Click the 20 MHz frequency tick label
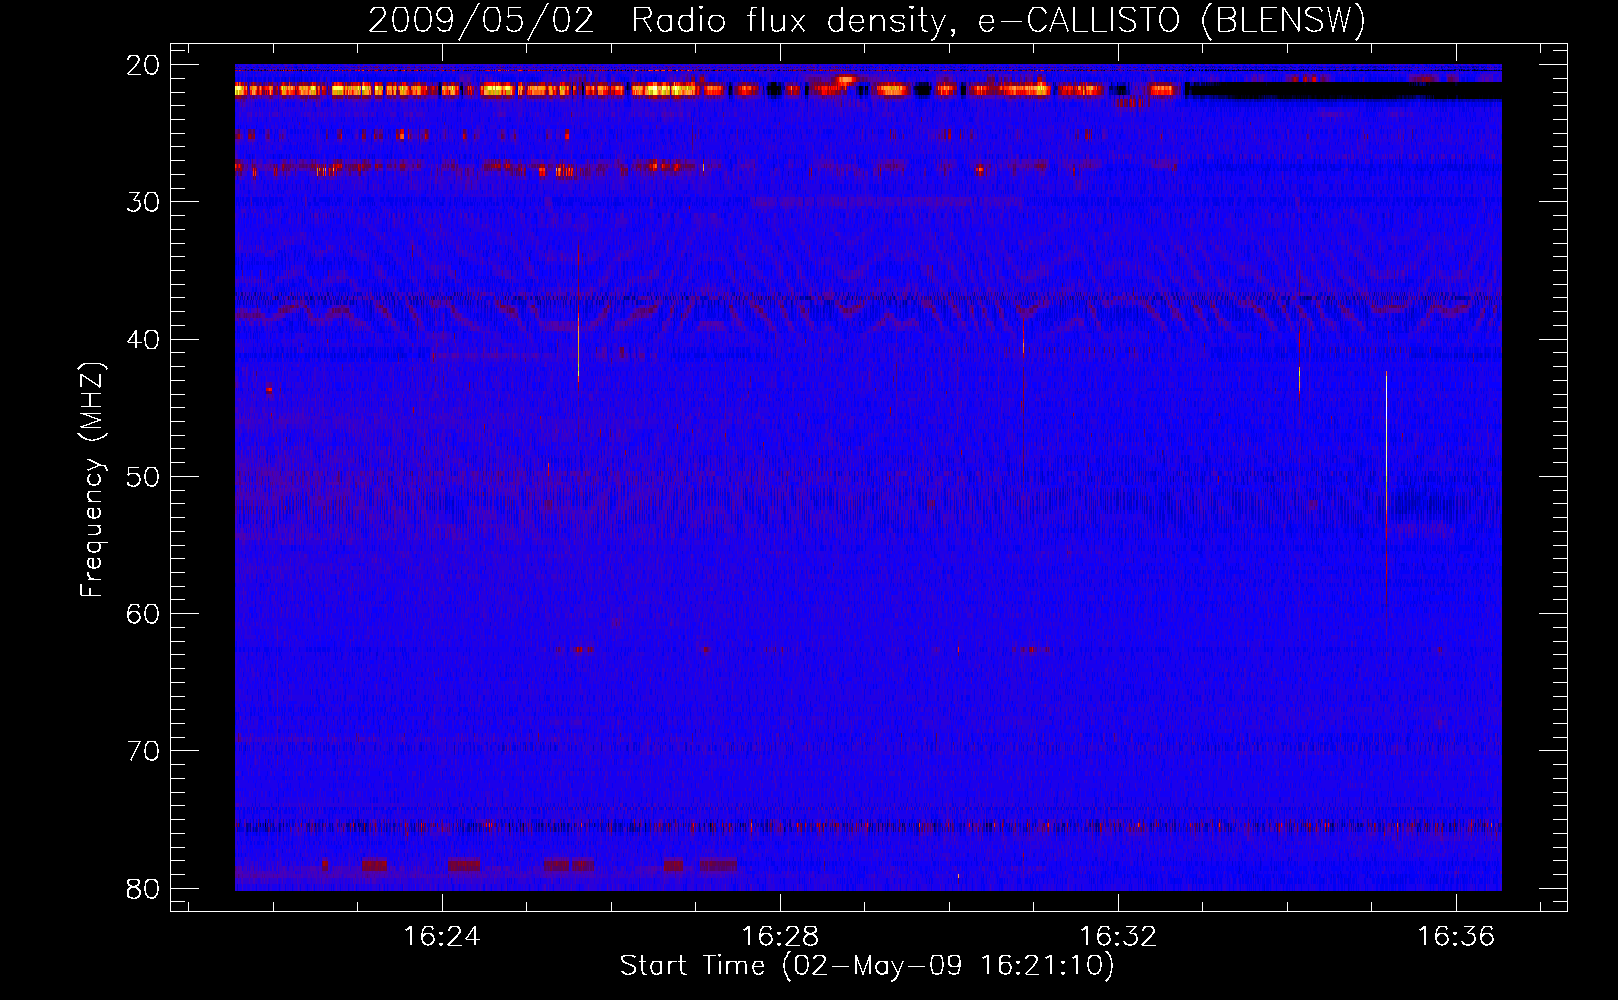The width and height of the screenshot is (1618, 1000). [144, 65]
